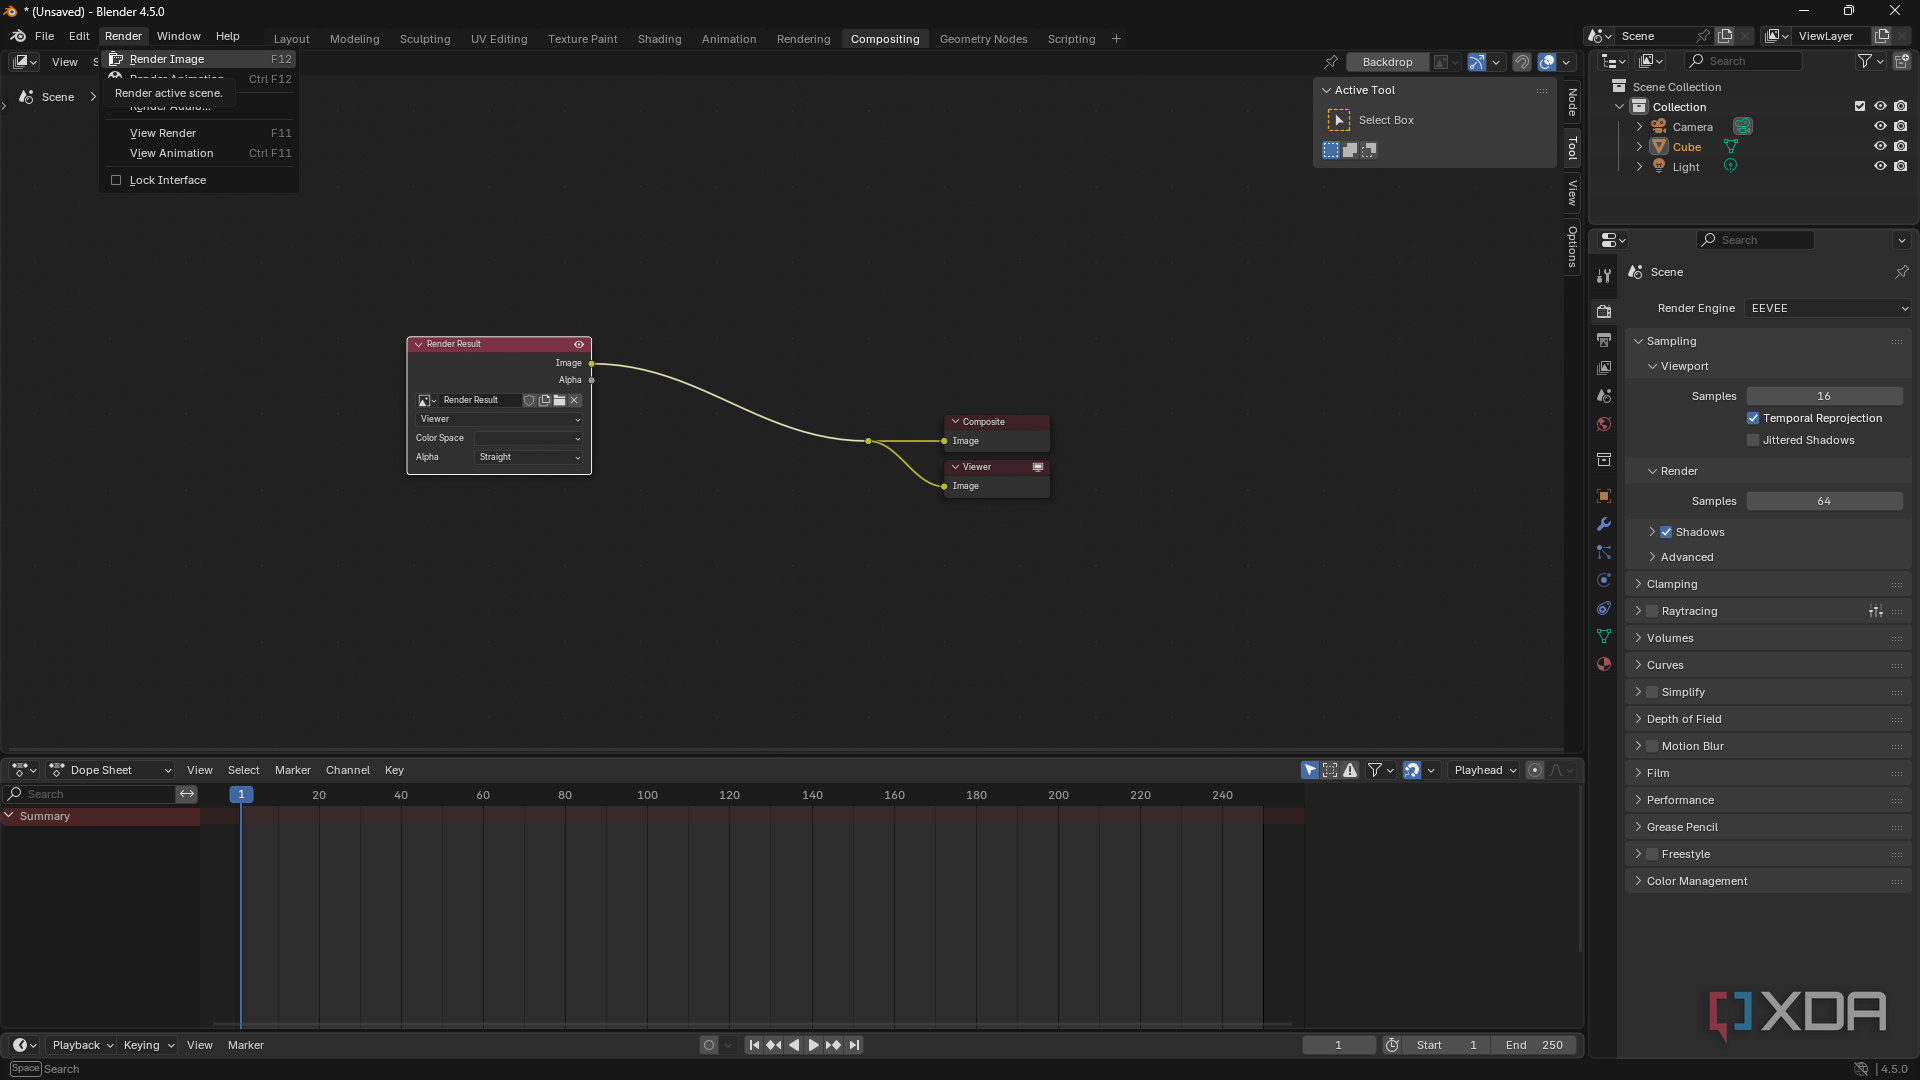Disable rendering for the Light object
This screenshot has height=1080, width=1920.
click(x=1900, y=166)
